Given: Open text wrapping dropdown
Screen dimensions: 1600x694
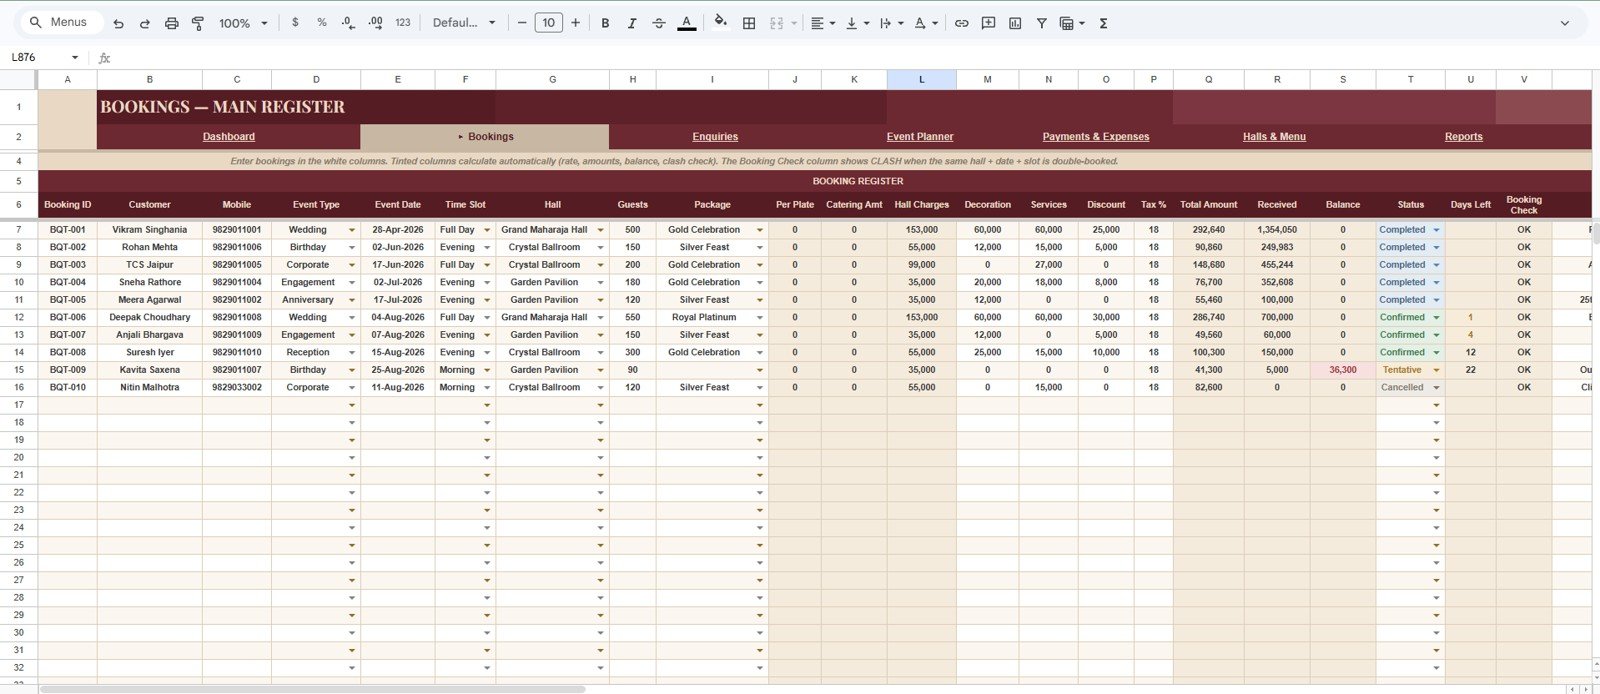Looking at the screenshot, I should coord(891,23).
